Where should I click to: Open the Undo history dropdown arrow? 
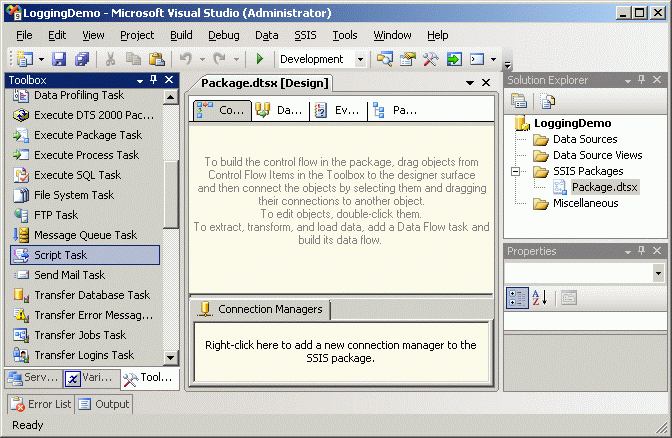tap(202, 59)
